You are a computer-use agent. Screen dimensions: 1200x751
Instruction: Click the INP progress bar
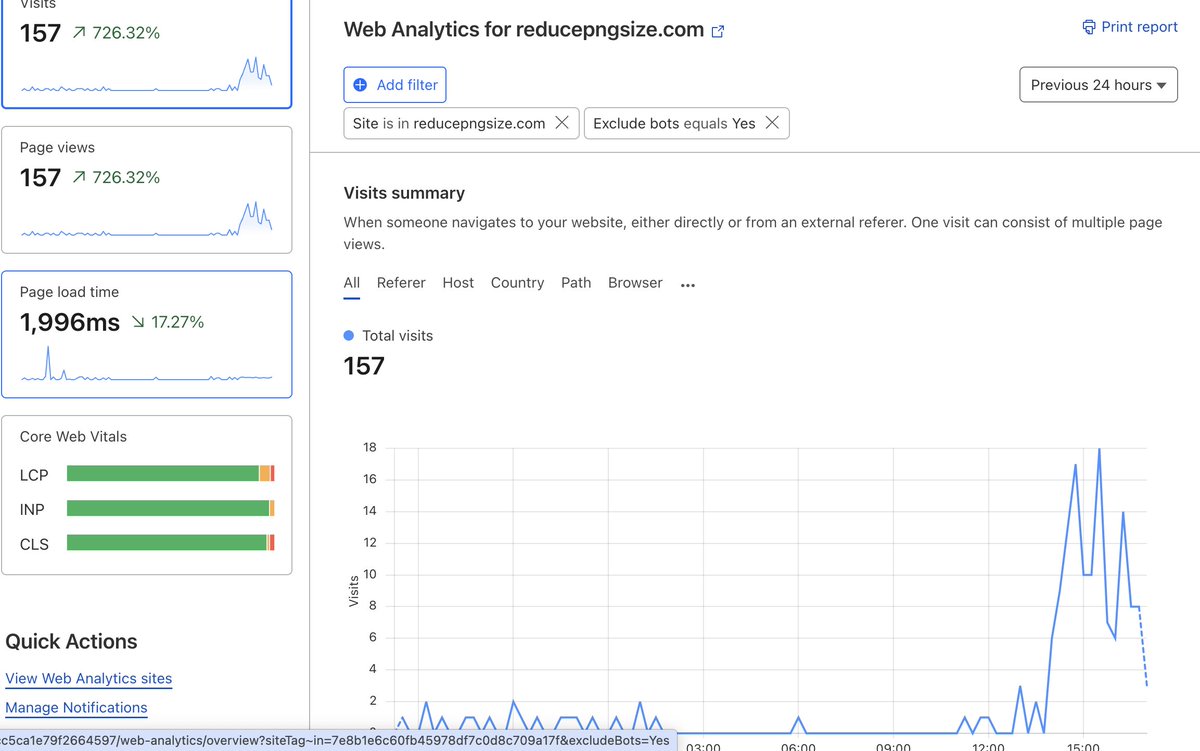point(170,508)
